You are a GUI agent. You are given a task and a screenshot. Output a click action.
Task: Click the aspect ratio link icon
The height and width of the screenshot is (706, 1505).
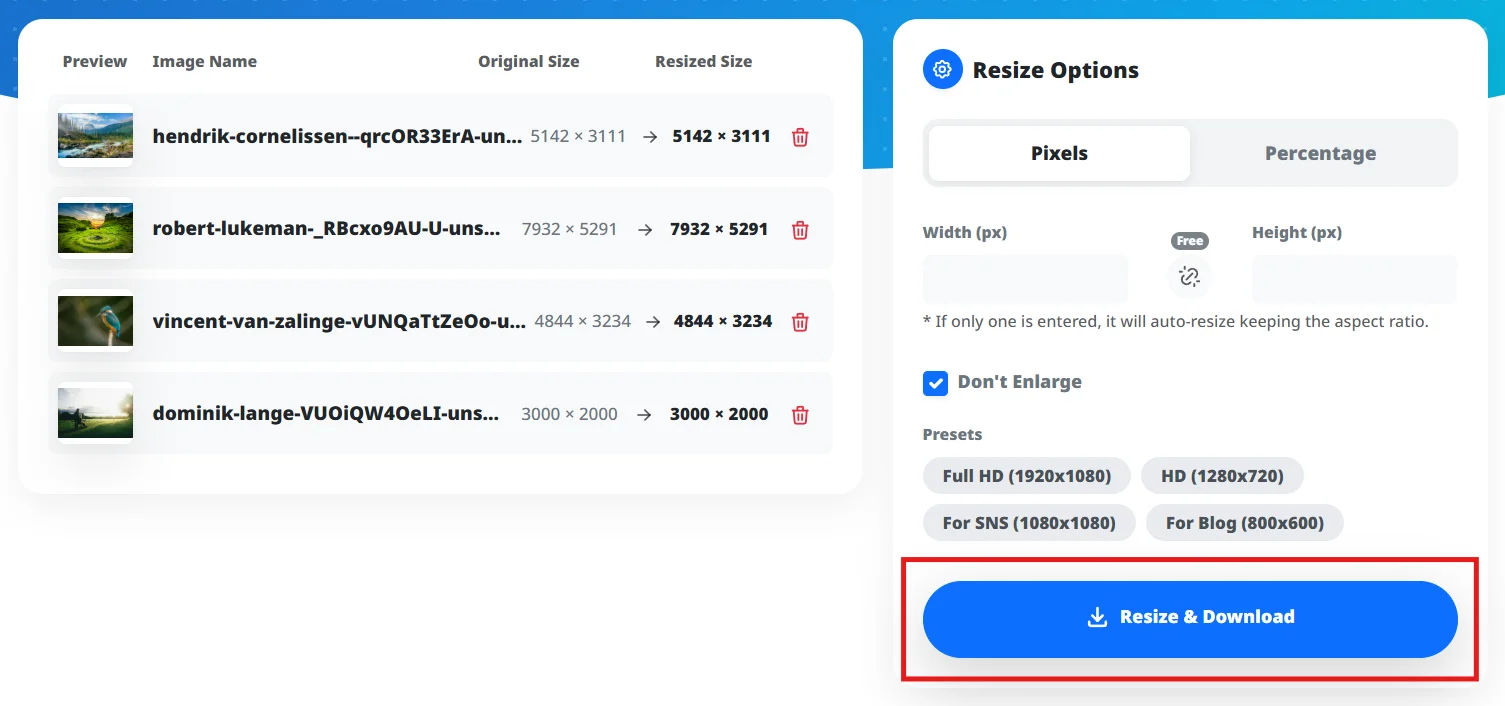(1189, 277)
